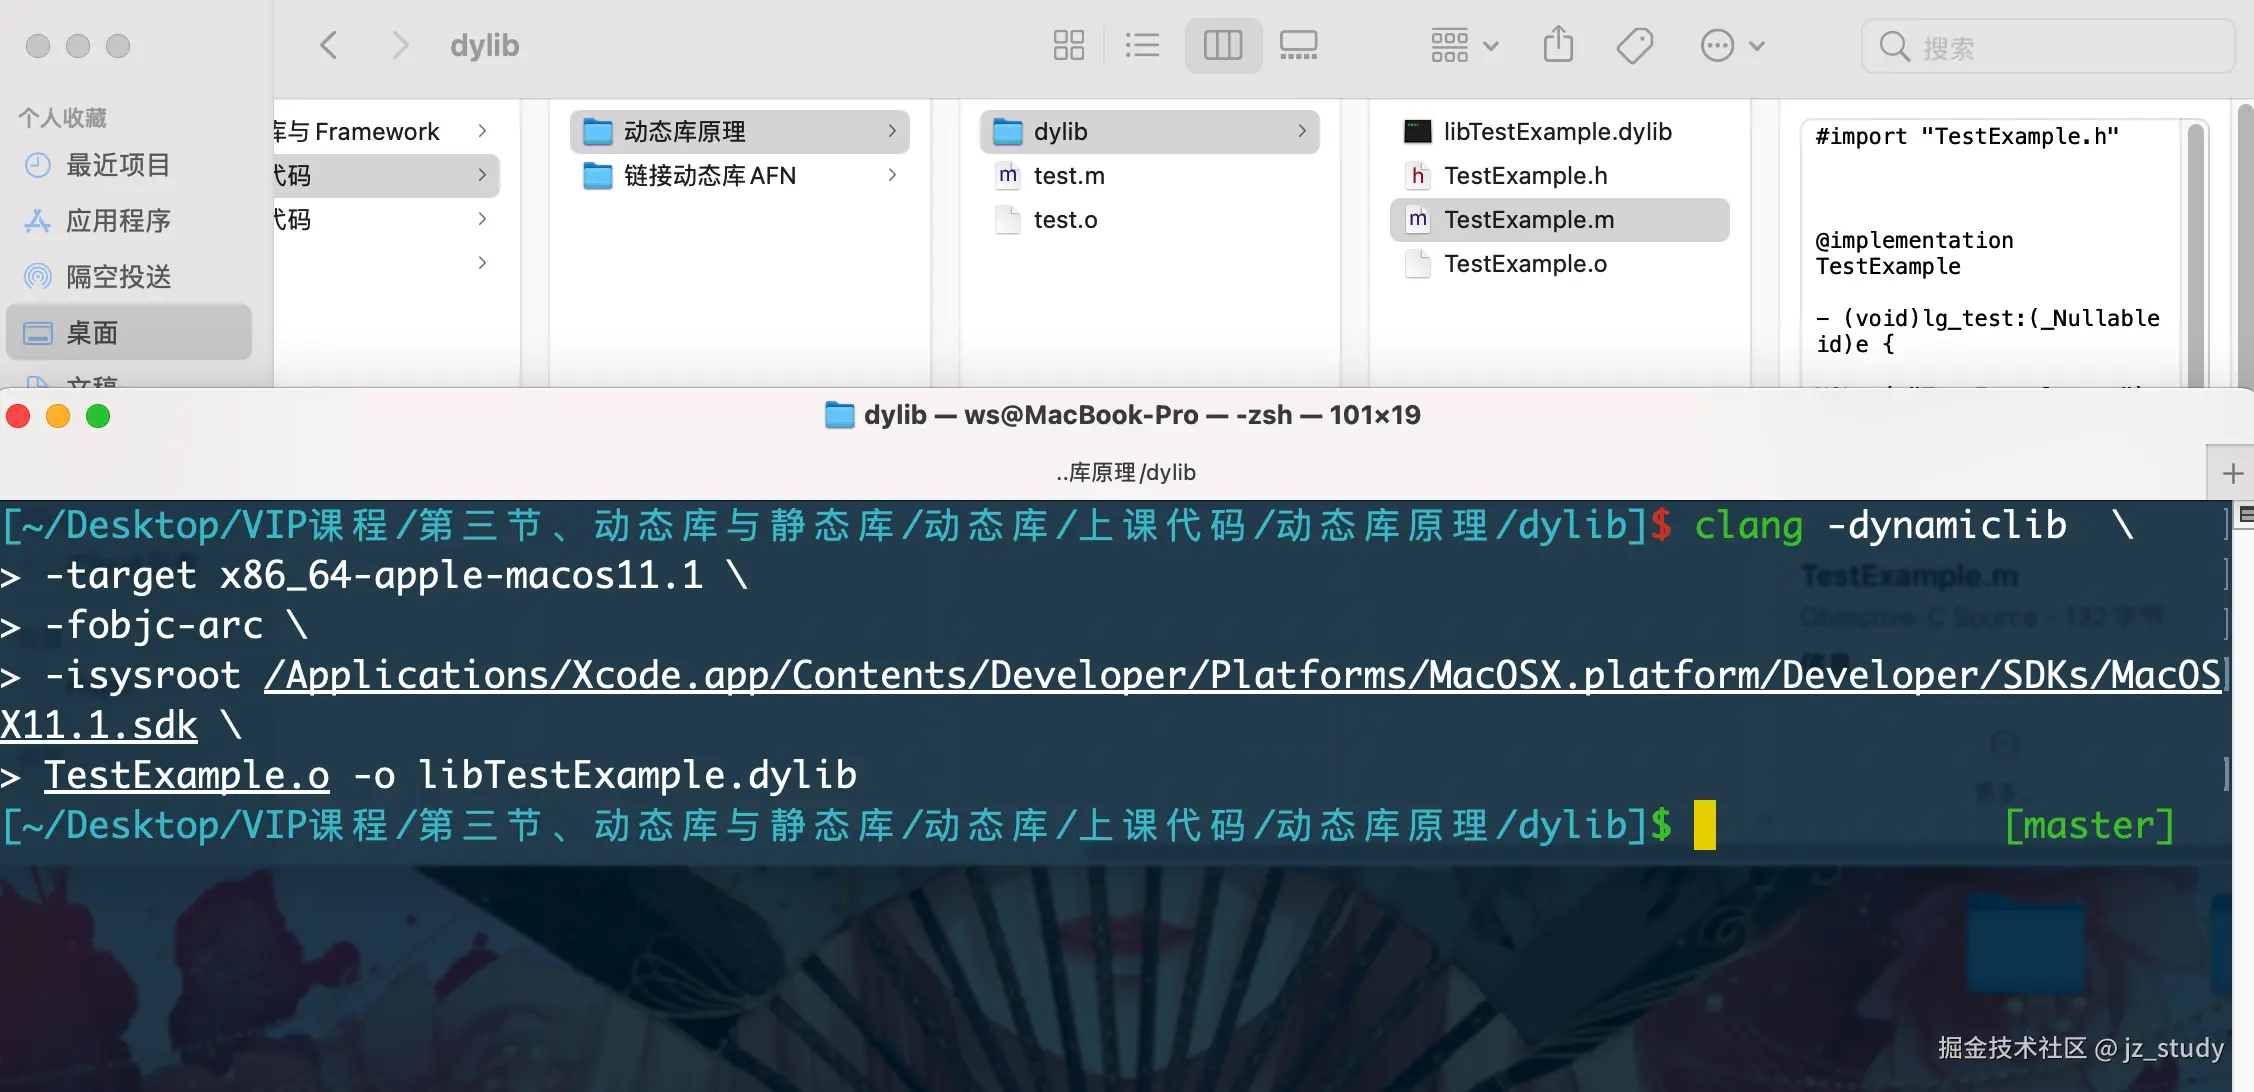Select 隔空投送 in the sidebar
The height and width of the screenshot is (1092, 2254).
pyautogui.click(x=117, y=276)
